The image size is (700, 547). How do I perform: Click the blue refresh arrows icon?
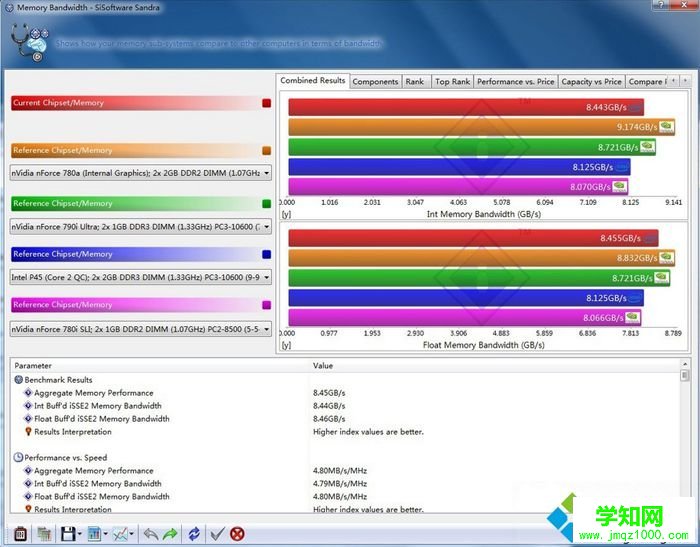(194, 534)
